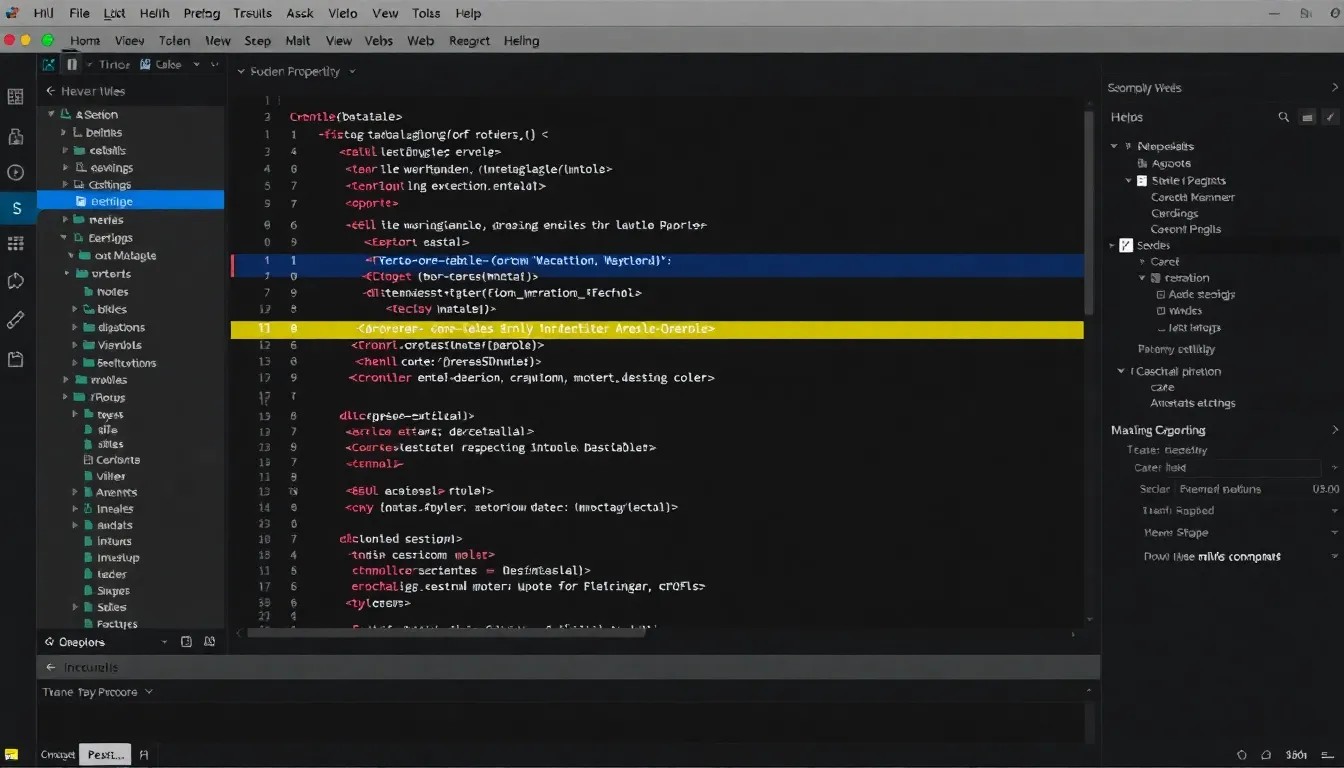Image resolution: width=1344 pixels, height=768 pixels.
Task: Select the clipboard icon in the activity bar
Action: (15, 357)
